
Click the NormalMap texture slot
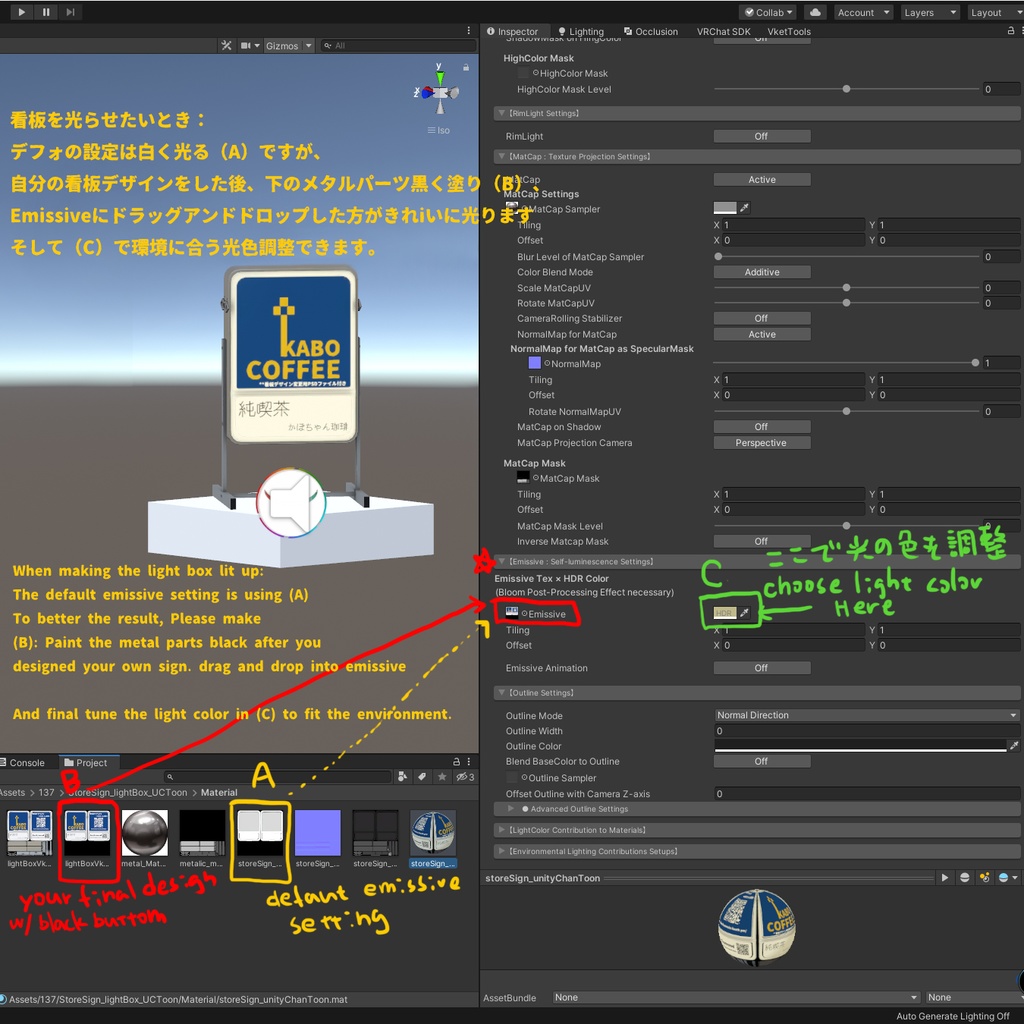coord(534,363)
